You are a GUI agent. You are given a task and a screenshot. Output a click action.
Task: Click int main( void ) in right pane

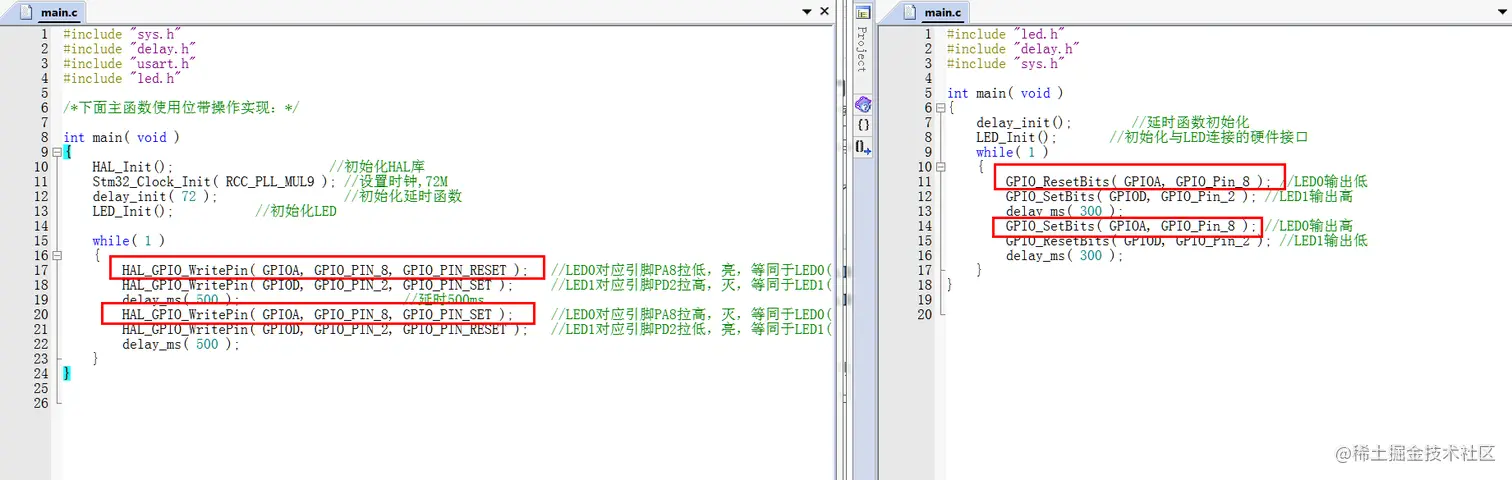coord(1005,93)
